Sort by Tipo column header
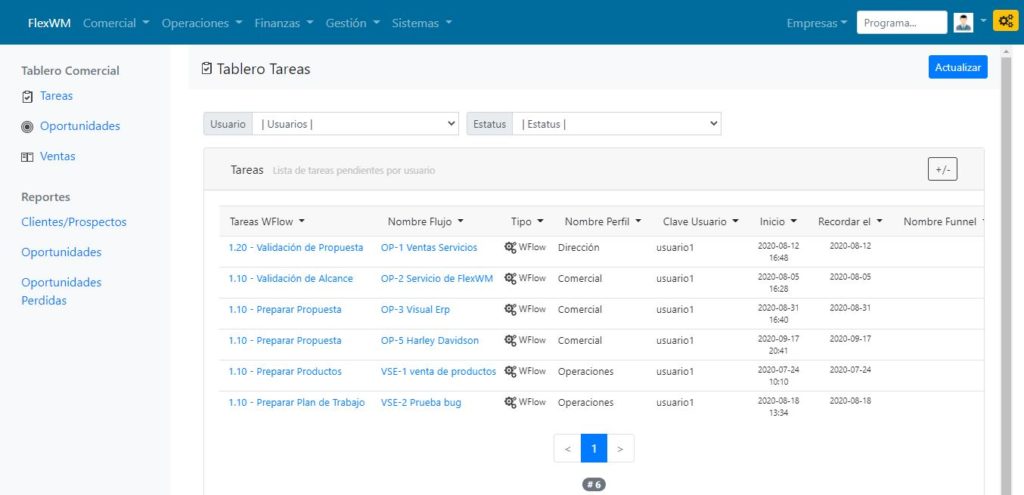The image size is (1024, 495). (x=527, y=221)
